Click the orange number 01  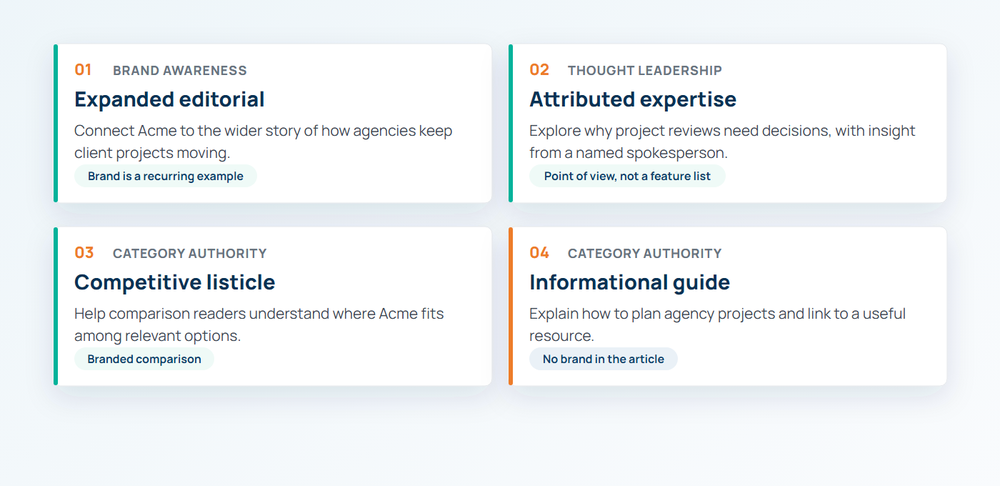click(x=83, y=70)
